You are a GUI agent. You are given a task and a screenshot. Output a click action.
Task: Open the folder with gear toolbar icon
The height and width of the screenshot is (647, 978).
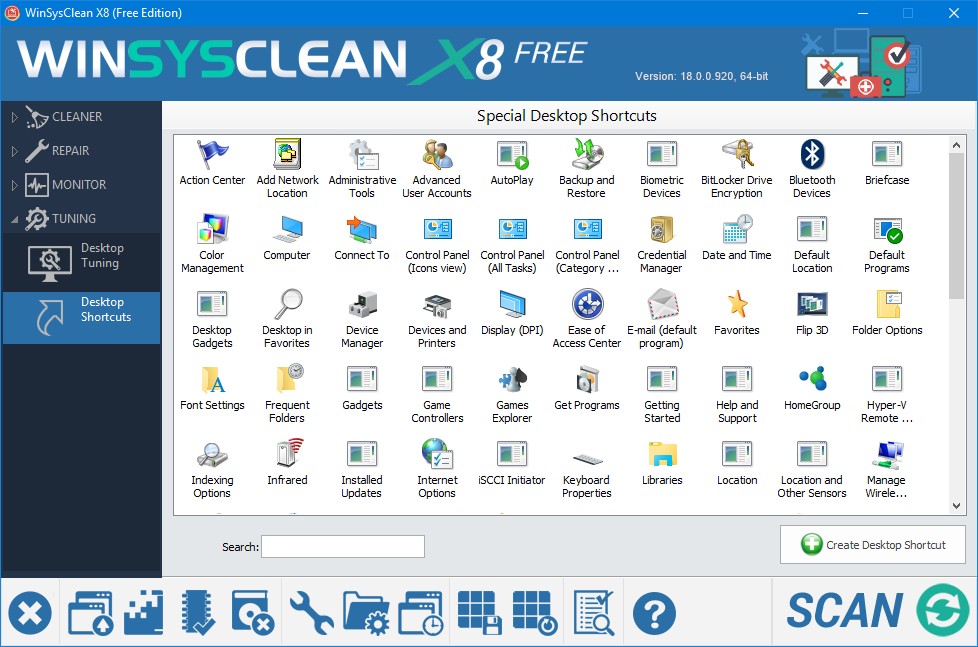tap(367, 613)
